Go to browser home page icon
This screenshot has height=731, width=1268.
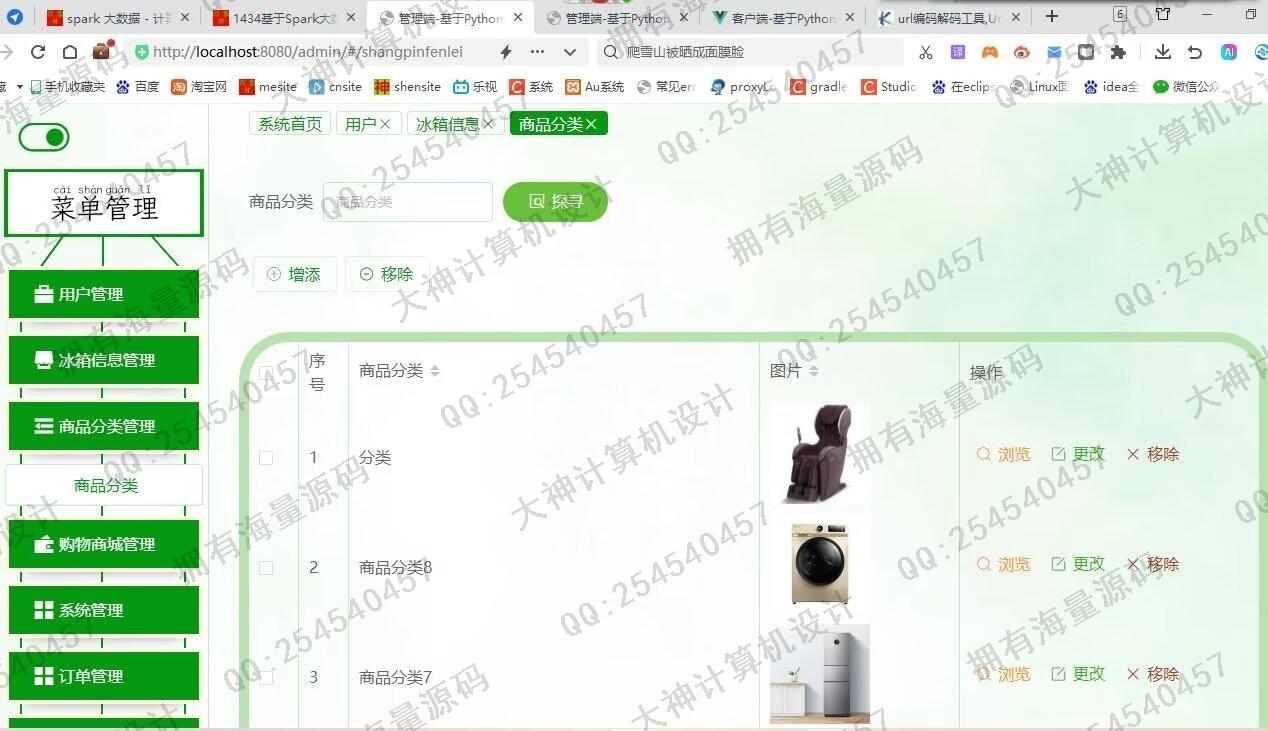(x=70, y=52)
